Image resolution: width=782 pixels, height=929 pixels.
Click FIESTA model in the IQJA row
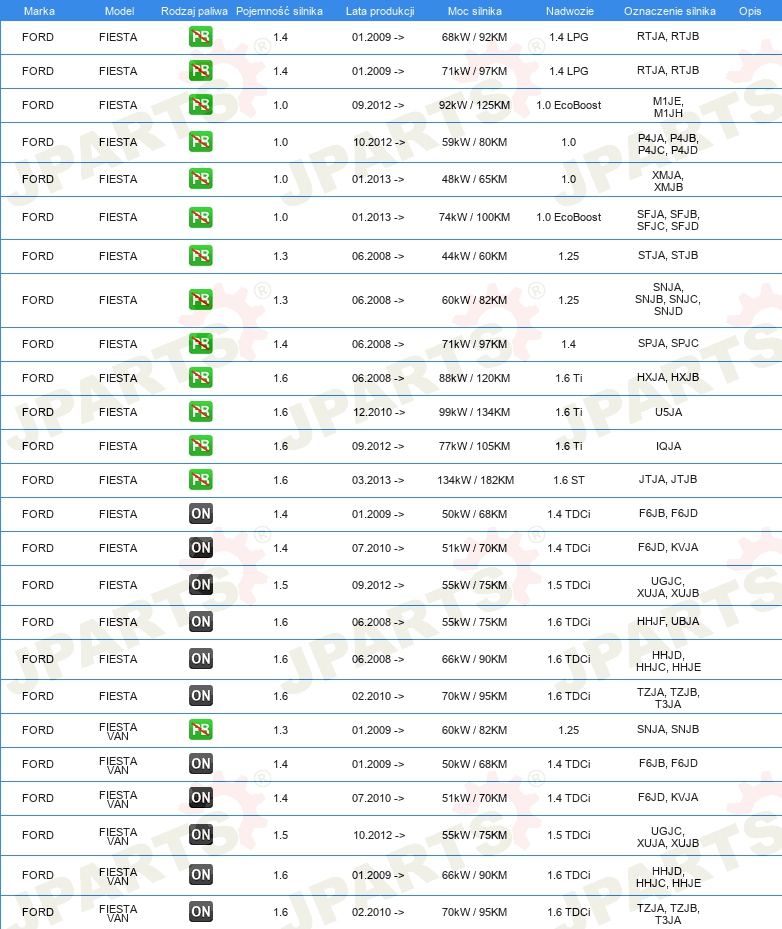click(118, 446)
